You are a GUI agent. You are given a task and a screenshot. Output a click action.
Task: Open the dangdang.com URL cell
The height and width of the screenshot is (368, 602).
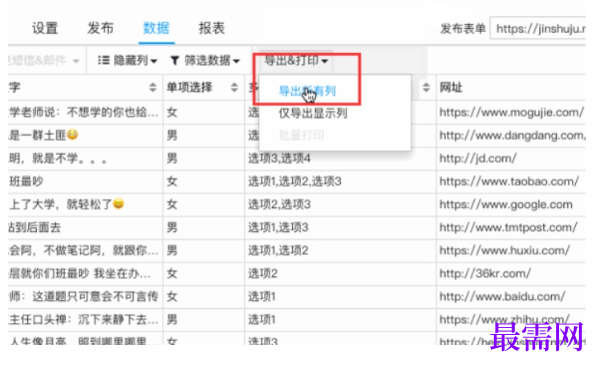(512, 135)
